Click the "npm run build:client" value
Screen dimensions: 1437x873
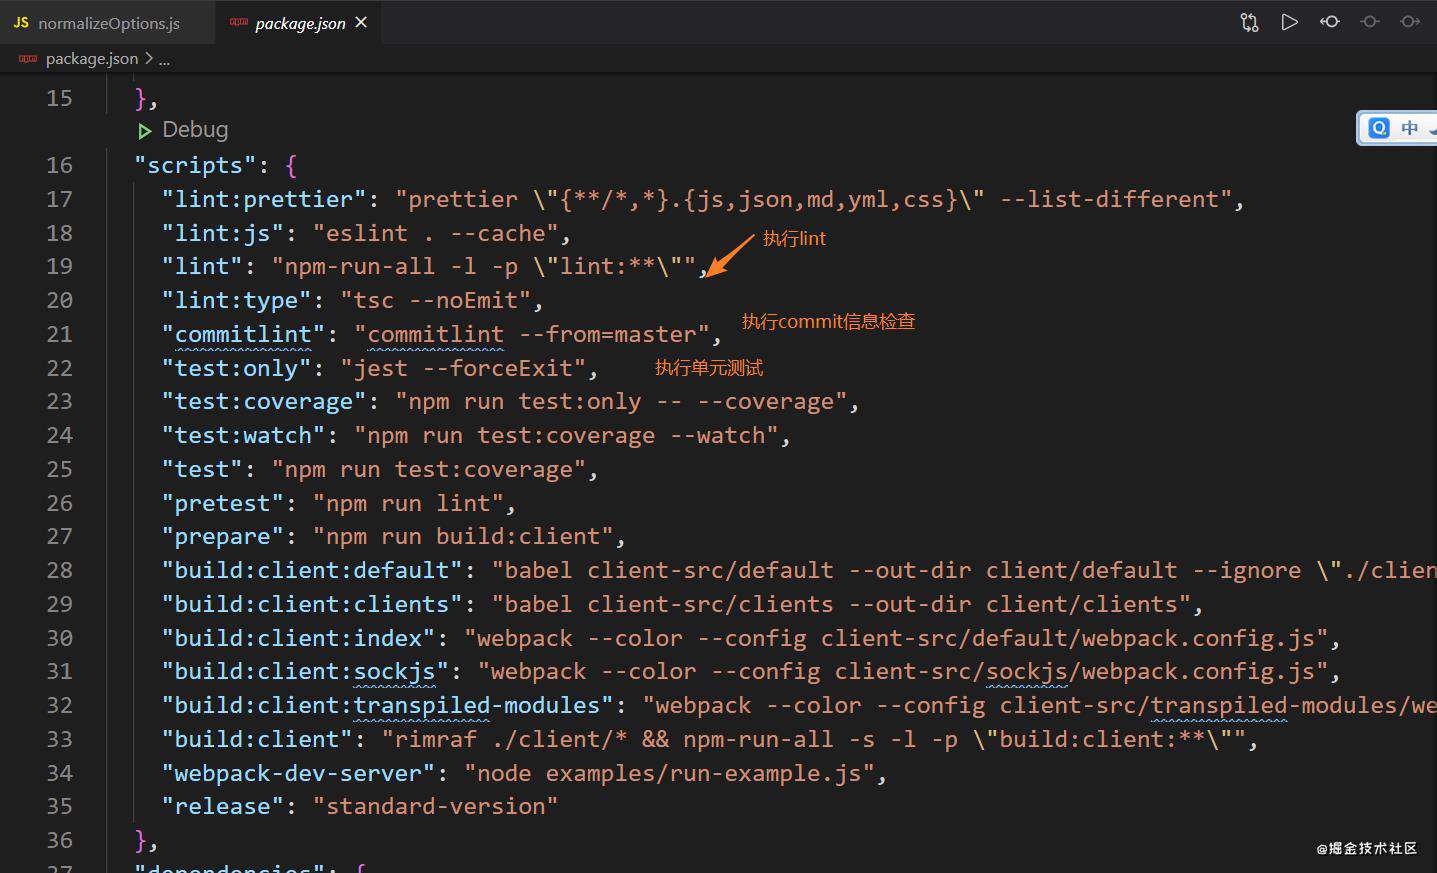tap(463, 537)
